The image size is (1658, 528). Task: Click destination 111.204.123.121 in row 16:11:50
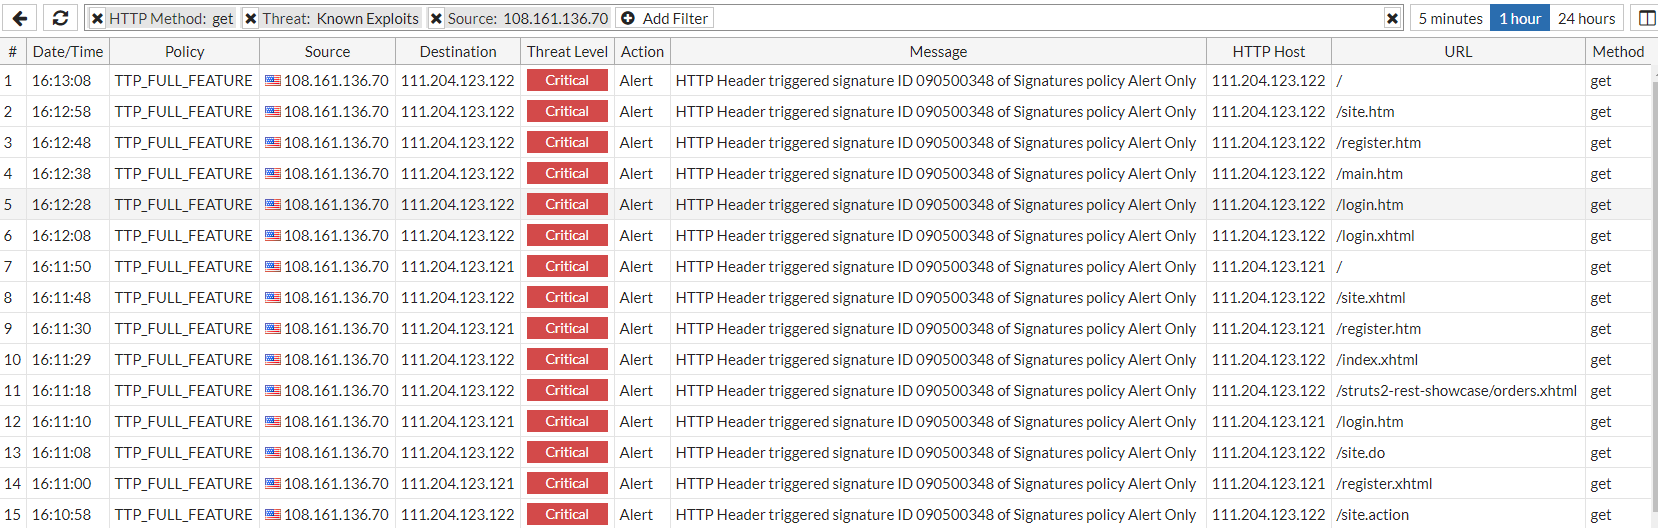tap(458, 267)
